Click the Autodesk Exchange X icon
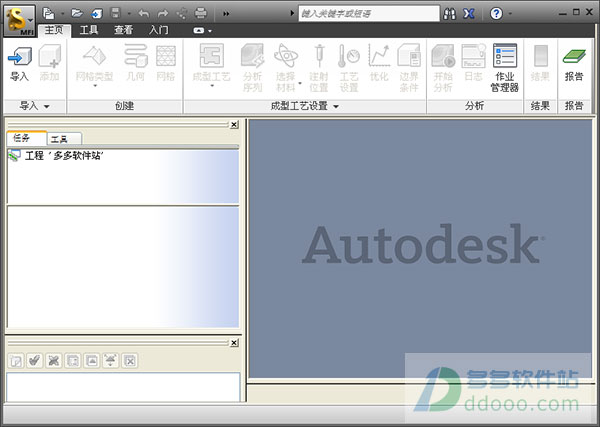 pos(468,14)
